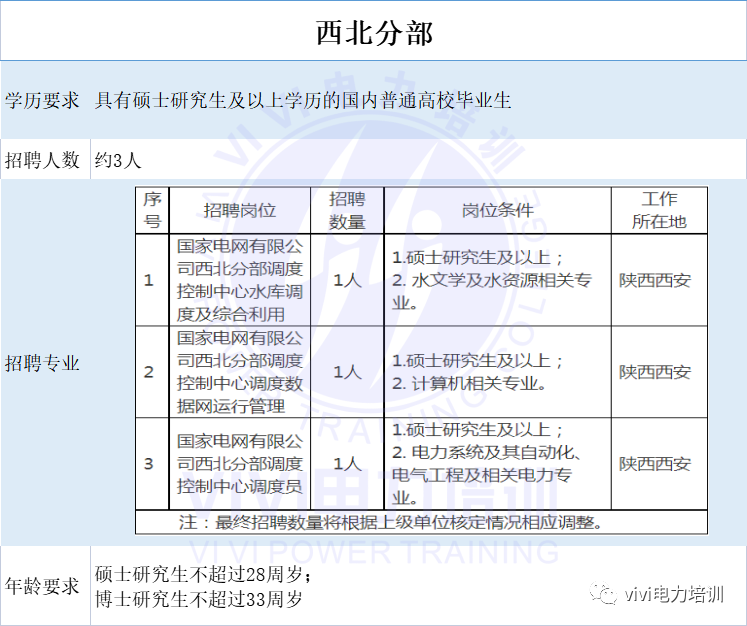Click the 调度数据网运行管理 position cell
The height and width of the screenshot is (626, 747).
click(240, 372)
